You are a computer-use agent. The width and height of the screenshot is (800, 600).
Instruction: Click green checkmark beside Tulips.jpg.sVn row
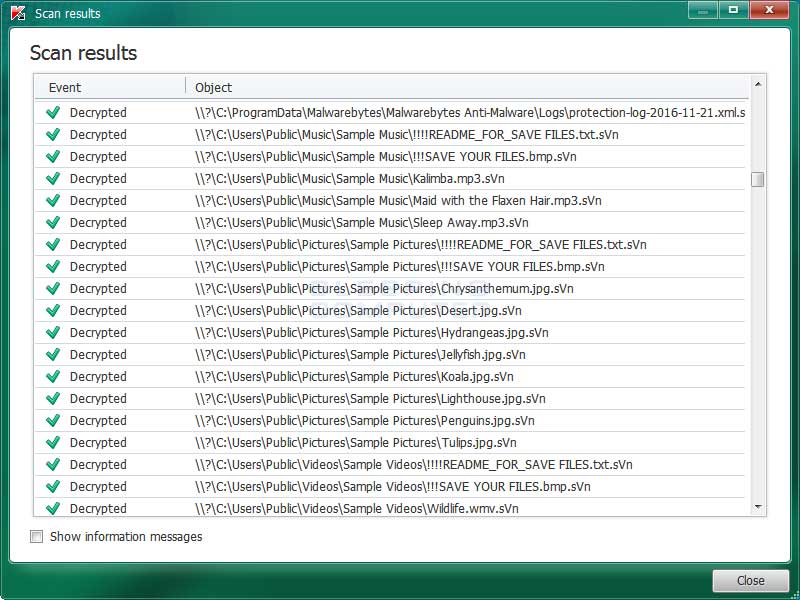click(x=53, y=442)
